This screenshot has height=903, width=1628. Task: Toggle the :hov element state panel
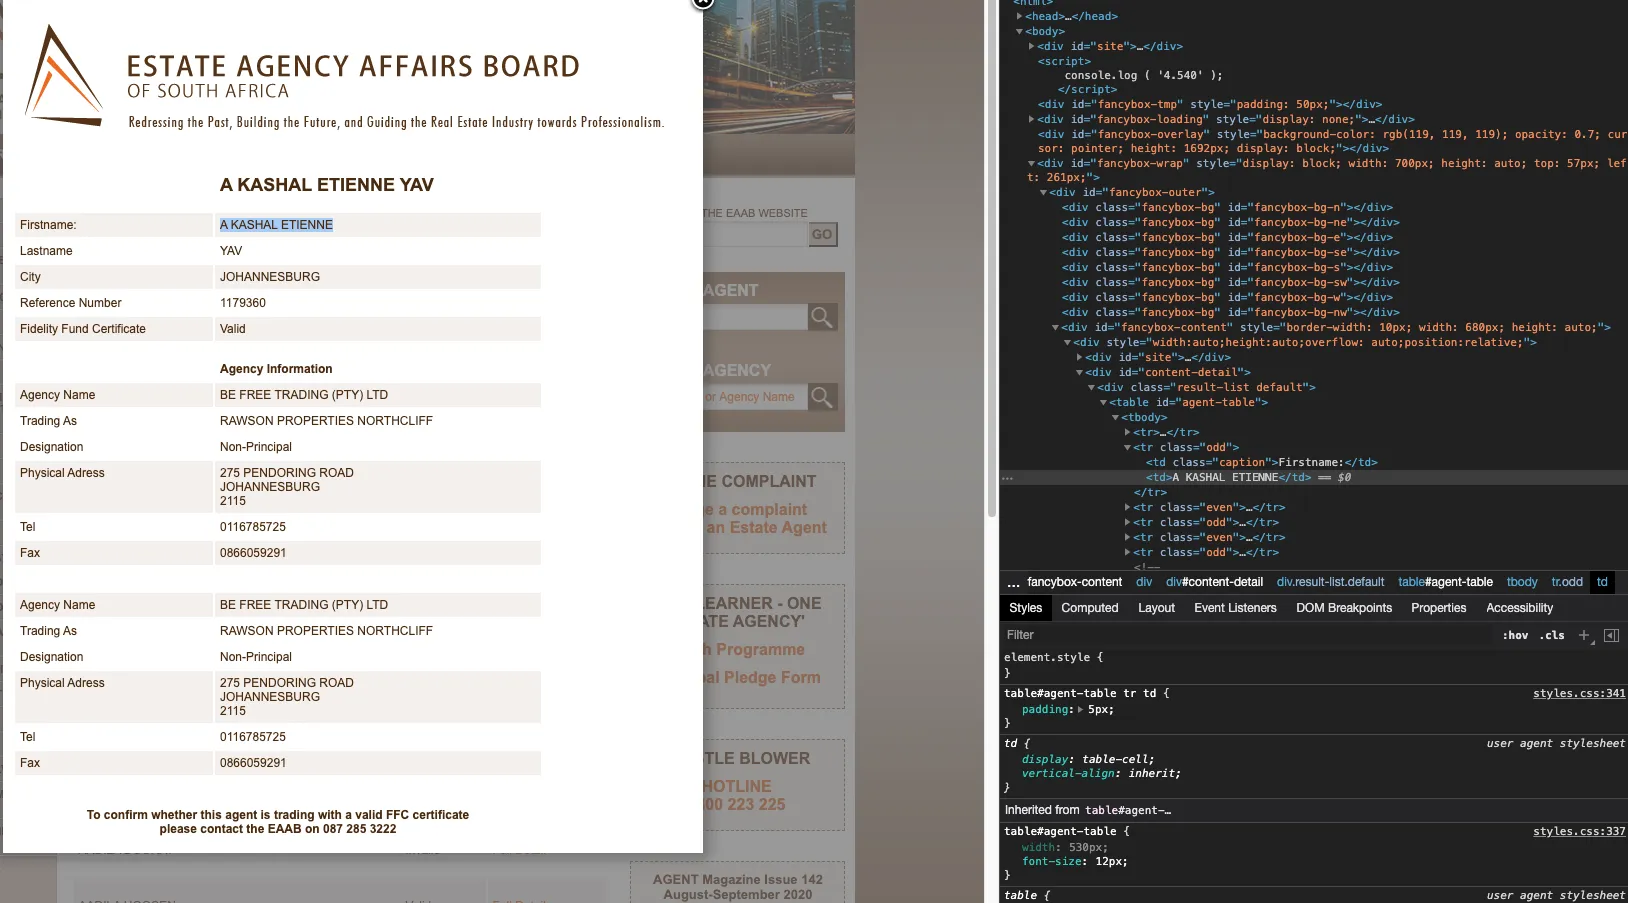(1515, 635)
